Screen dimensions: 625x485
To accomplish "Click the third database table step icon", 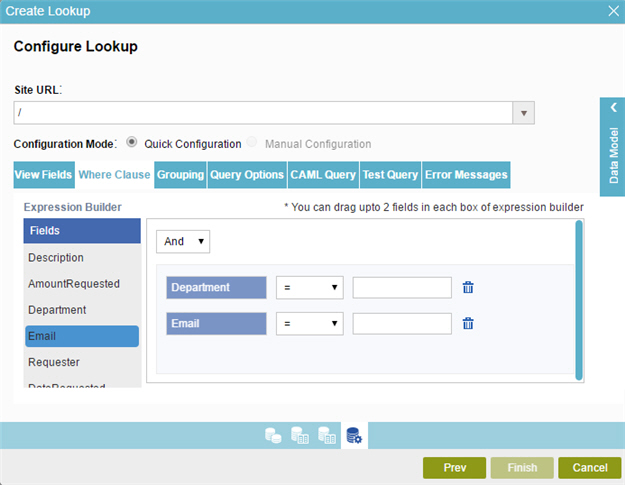I will pos(326,435).
